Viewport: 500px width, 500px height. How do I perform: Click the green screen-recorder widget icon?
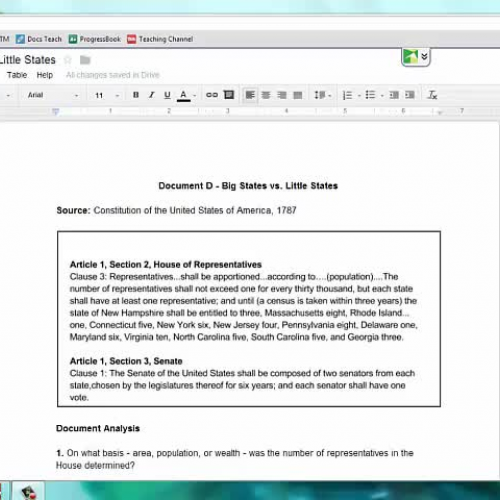pos(410,56)
